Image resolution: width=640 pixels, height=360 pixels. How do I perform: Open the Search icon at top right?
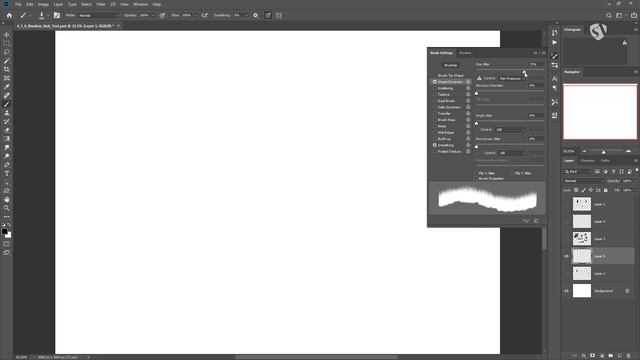click(x=609, y=16)
